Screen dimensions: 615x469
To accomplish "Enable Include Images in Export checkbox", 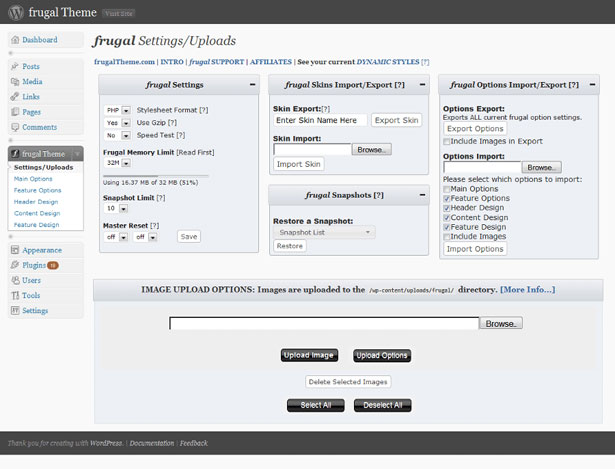I will 446,141.
